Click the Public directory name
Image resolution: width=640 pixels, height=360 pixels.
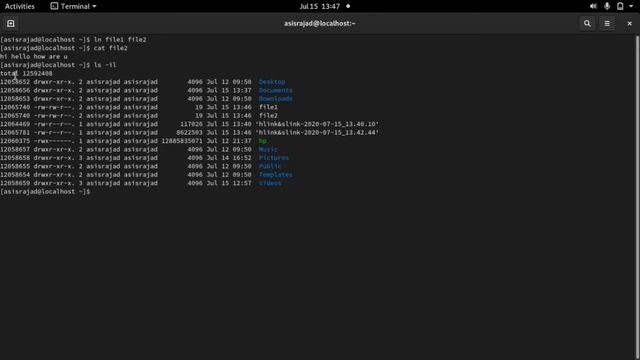coord(270,166)
